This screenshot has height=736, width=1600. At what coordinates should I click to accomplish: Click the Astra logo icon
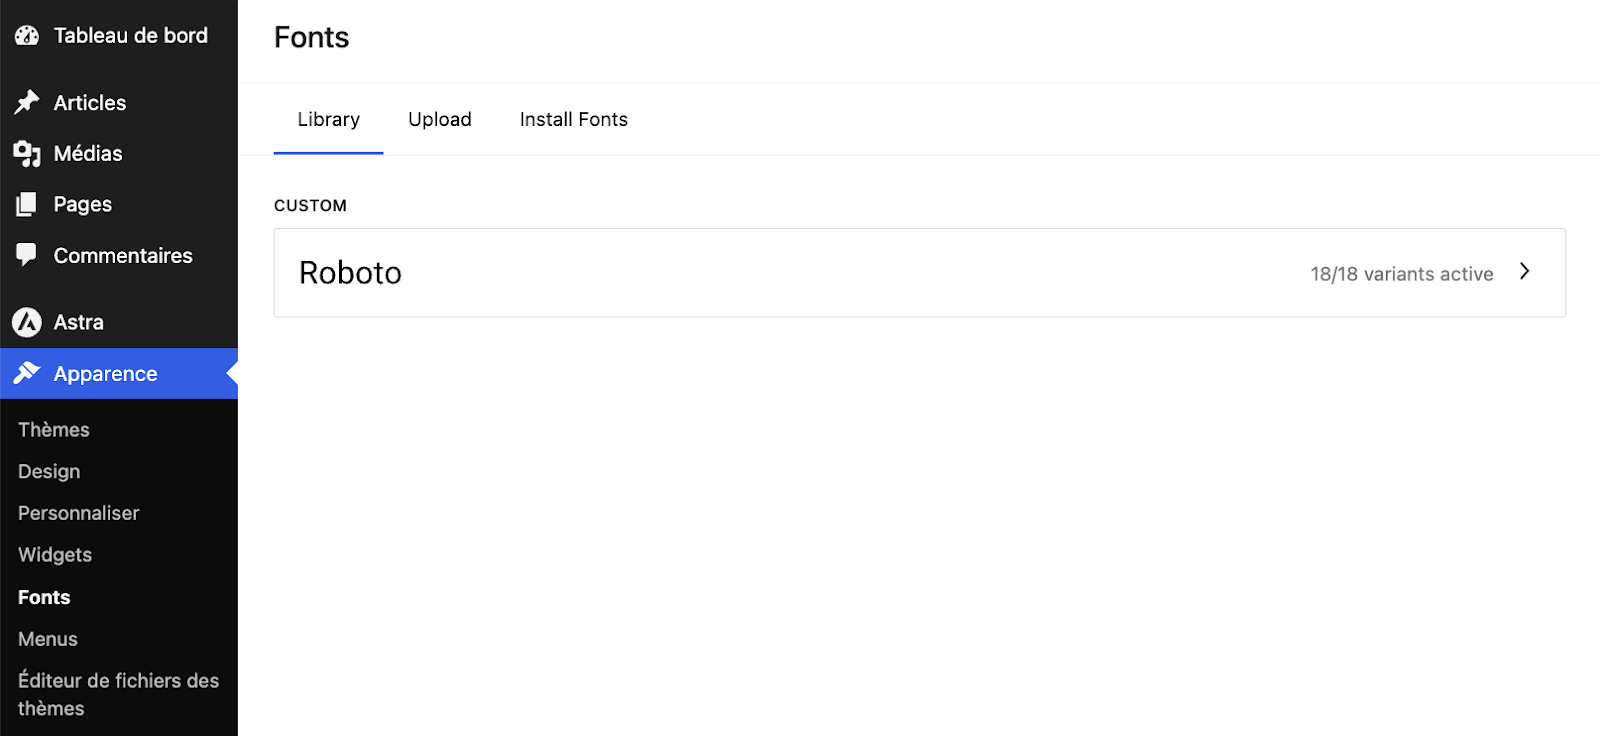27,322
